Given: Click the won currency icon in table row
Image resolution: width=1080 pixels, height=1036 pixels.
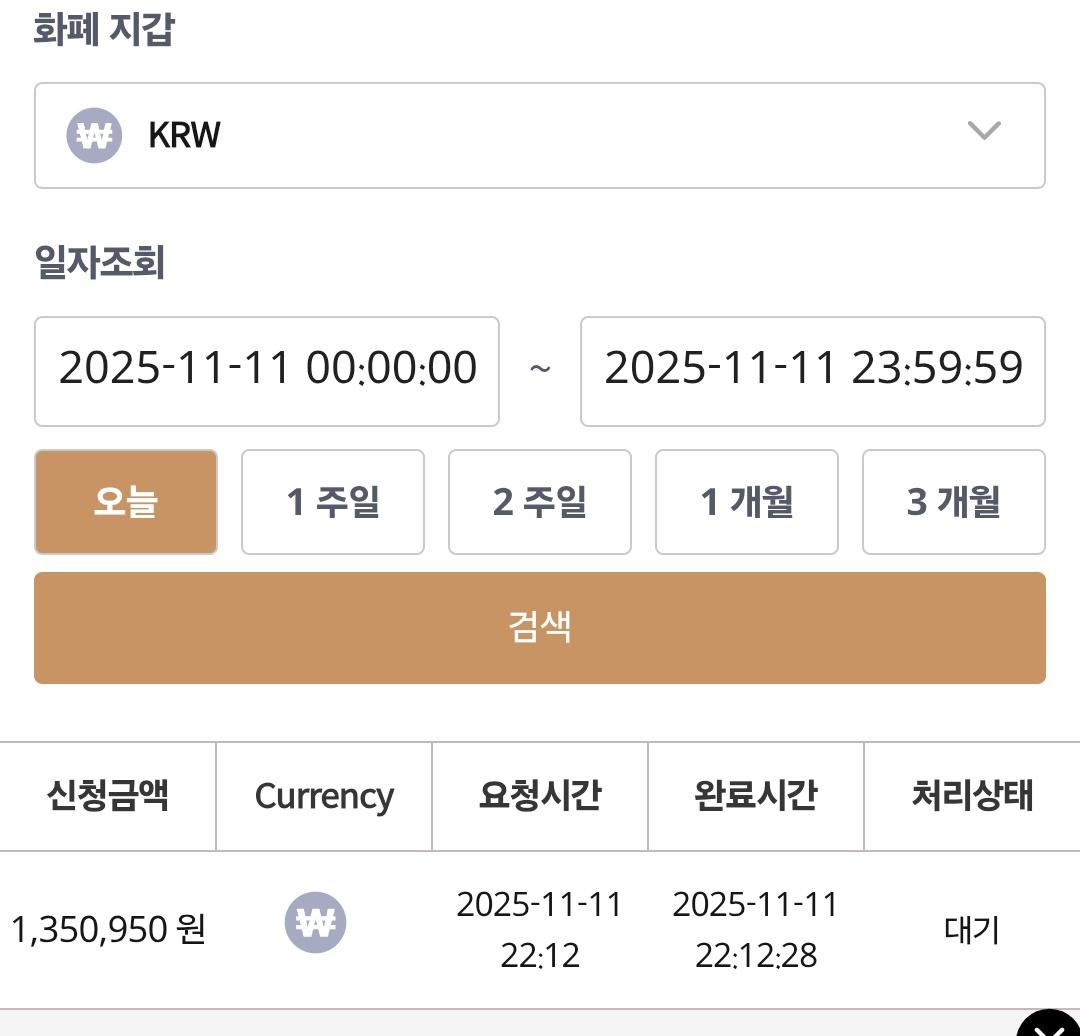Looking at the screenshot, I should tap(316, 922).
